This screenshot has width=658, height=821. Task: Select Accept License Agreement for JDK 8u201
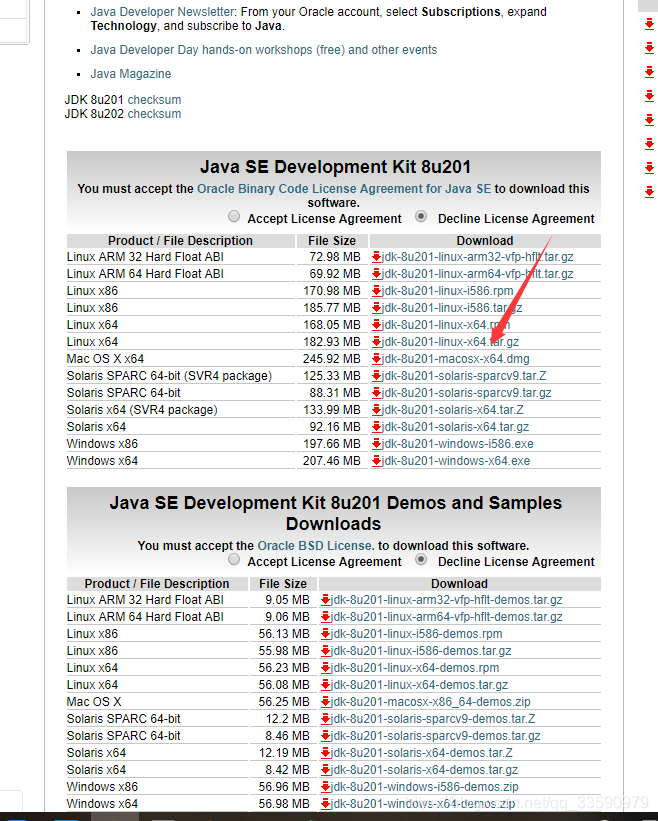234,216
